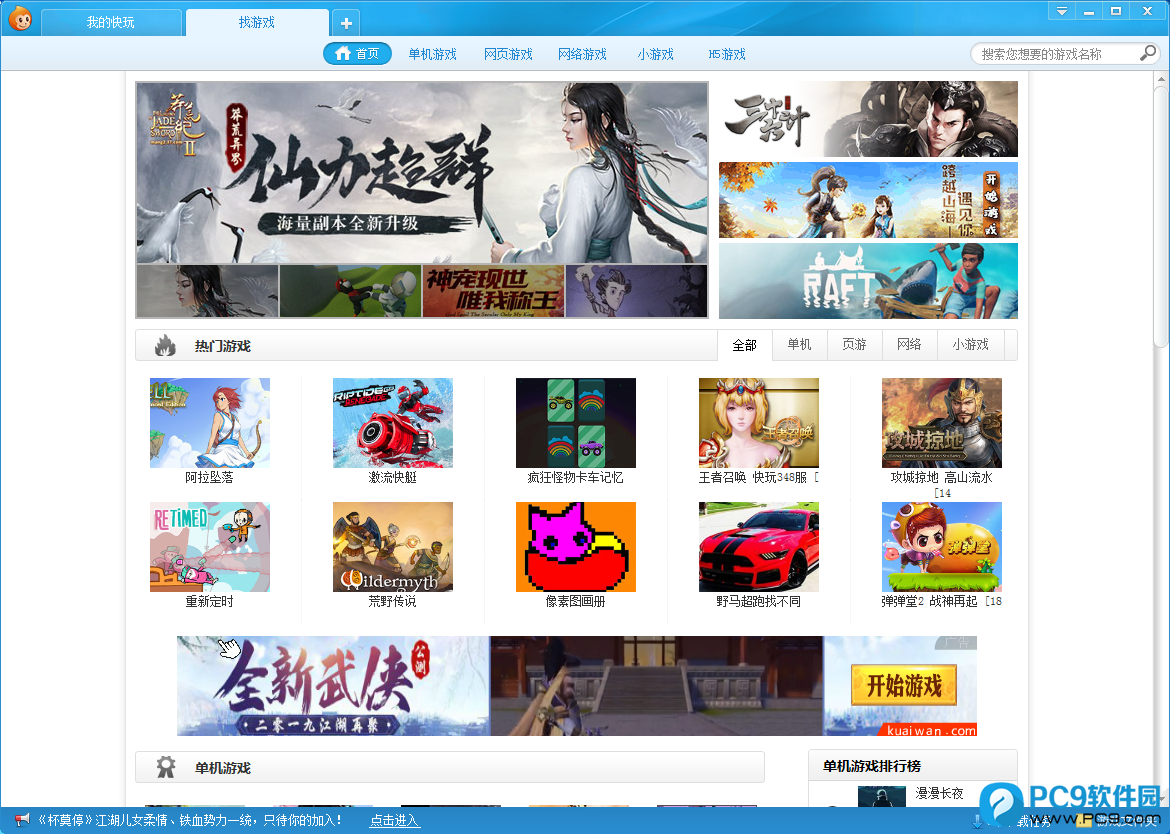Open 小游戏 navigation item
The height and width of the screenshot is (834, 1170).
click(x=655, y=54)
